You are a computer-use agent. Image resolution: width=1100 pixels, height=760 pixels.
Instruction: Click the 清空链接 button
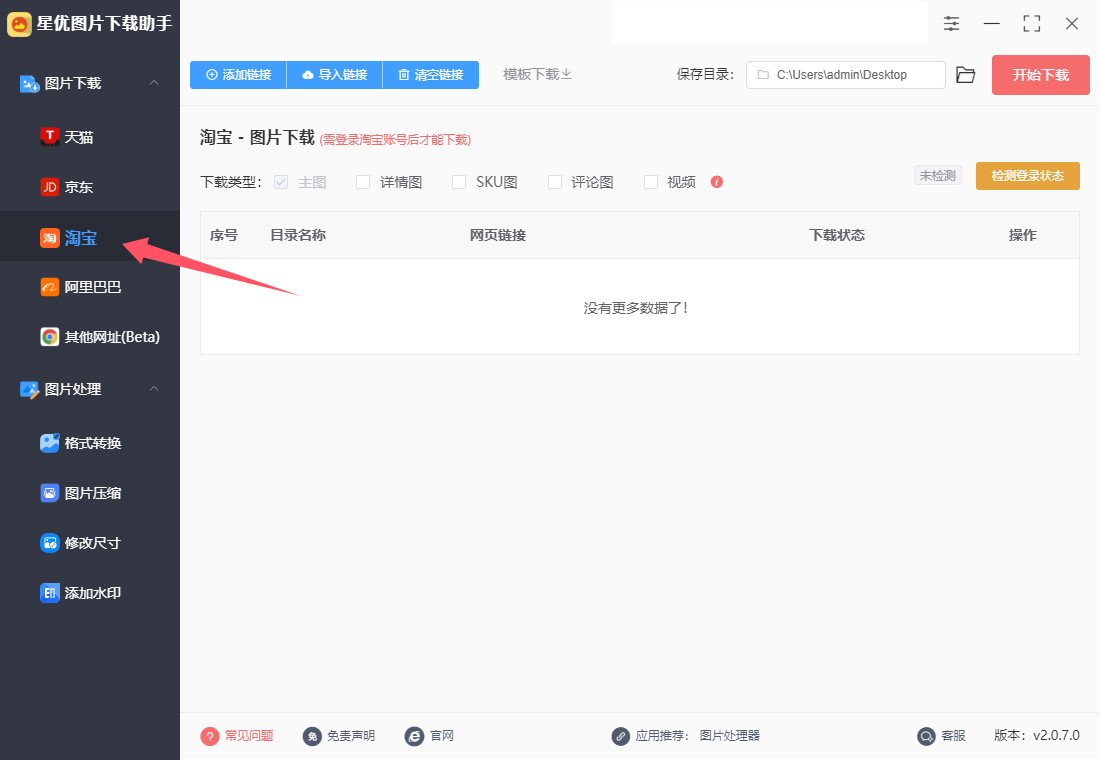tap(431, 74)
